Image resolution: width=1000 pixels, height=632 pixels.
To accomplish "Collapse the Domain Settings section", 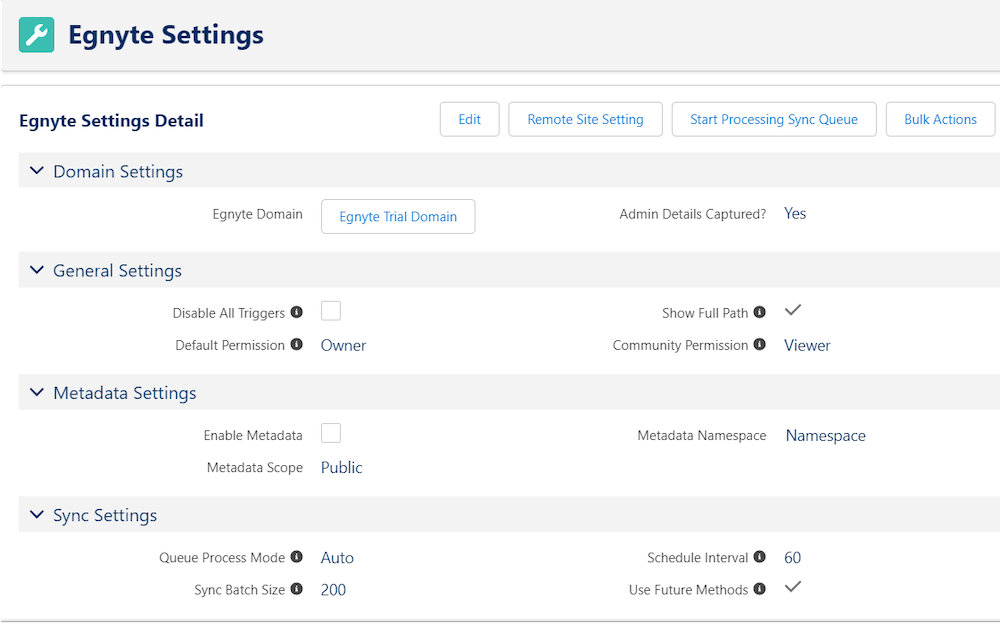I will [37, 171].
